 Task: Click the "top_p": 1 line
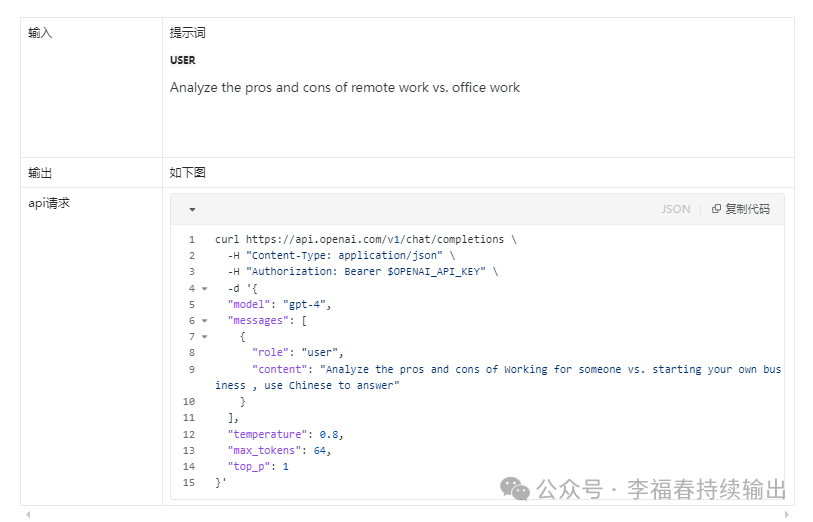point(258,467)
